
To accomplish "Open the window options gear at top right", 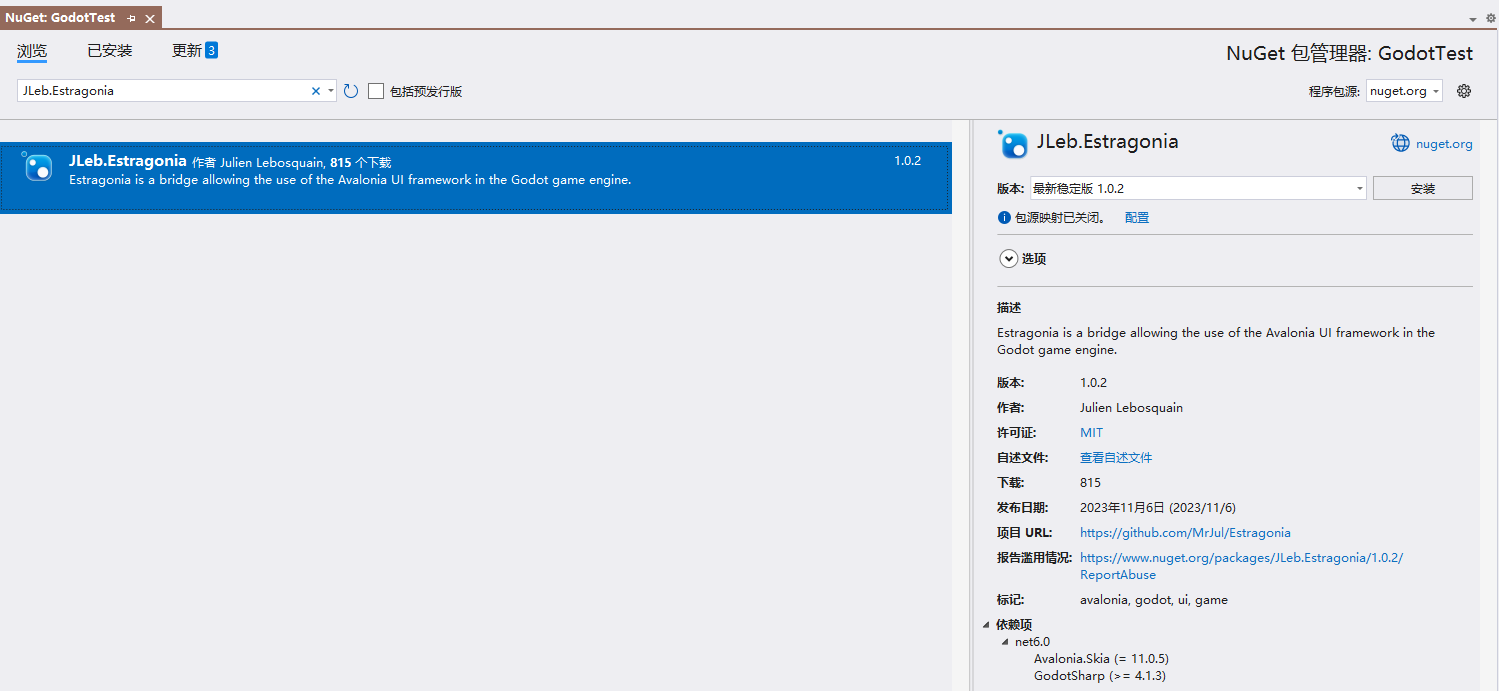I will click(x=1490, y=18).
